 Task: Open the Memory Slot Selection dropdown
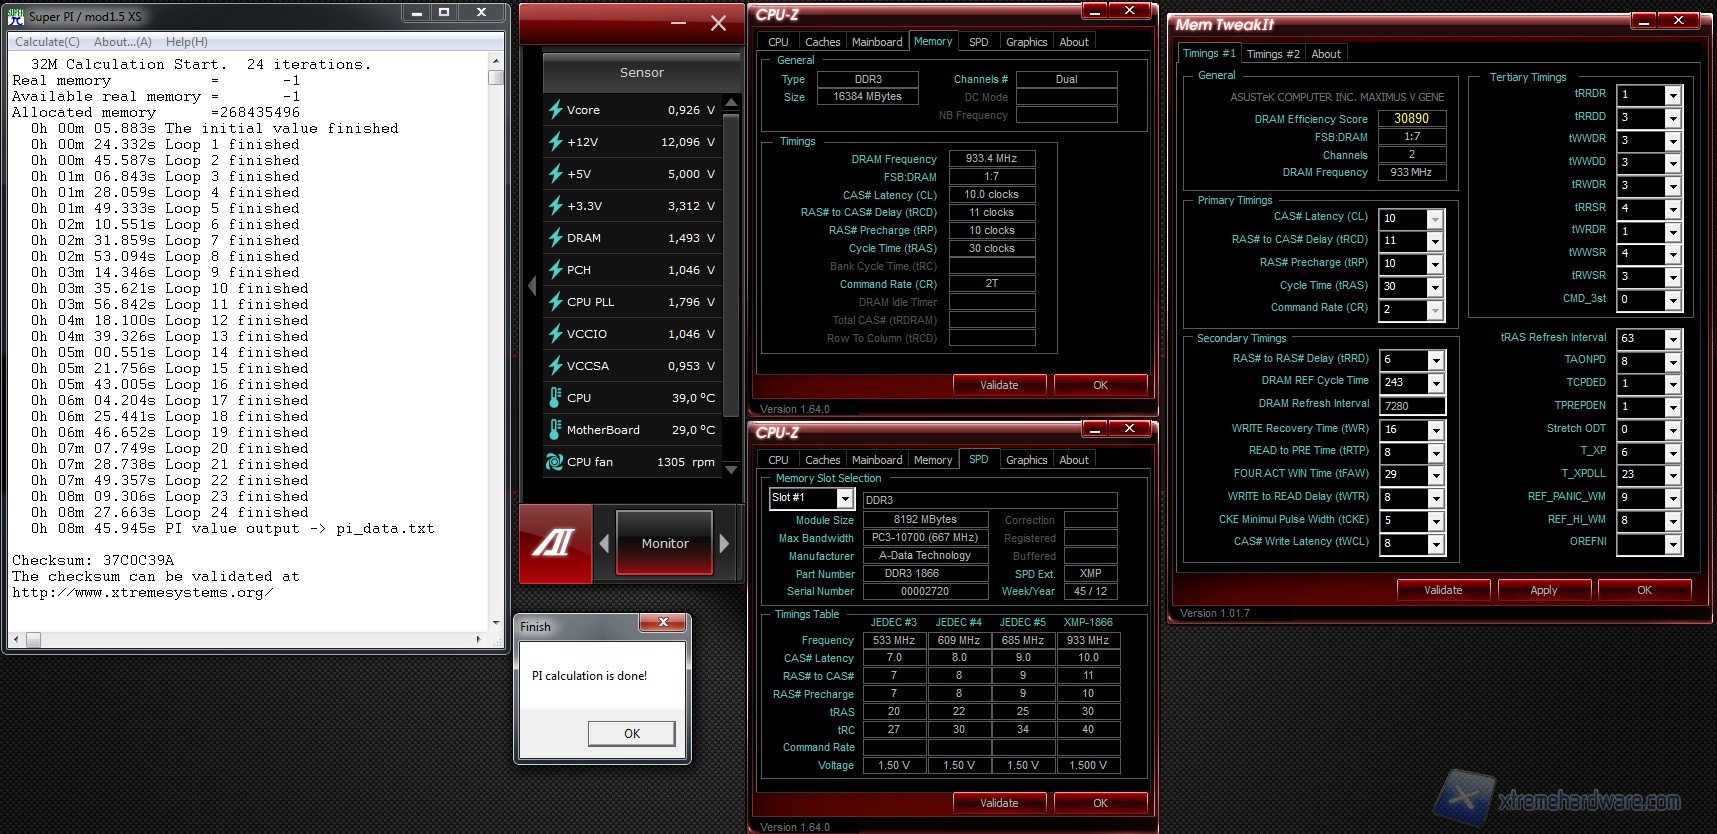click(844, 498)
